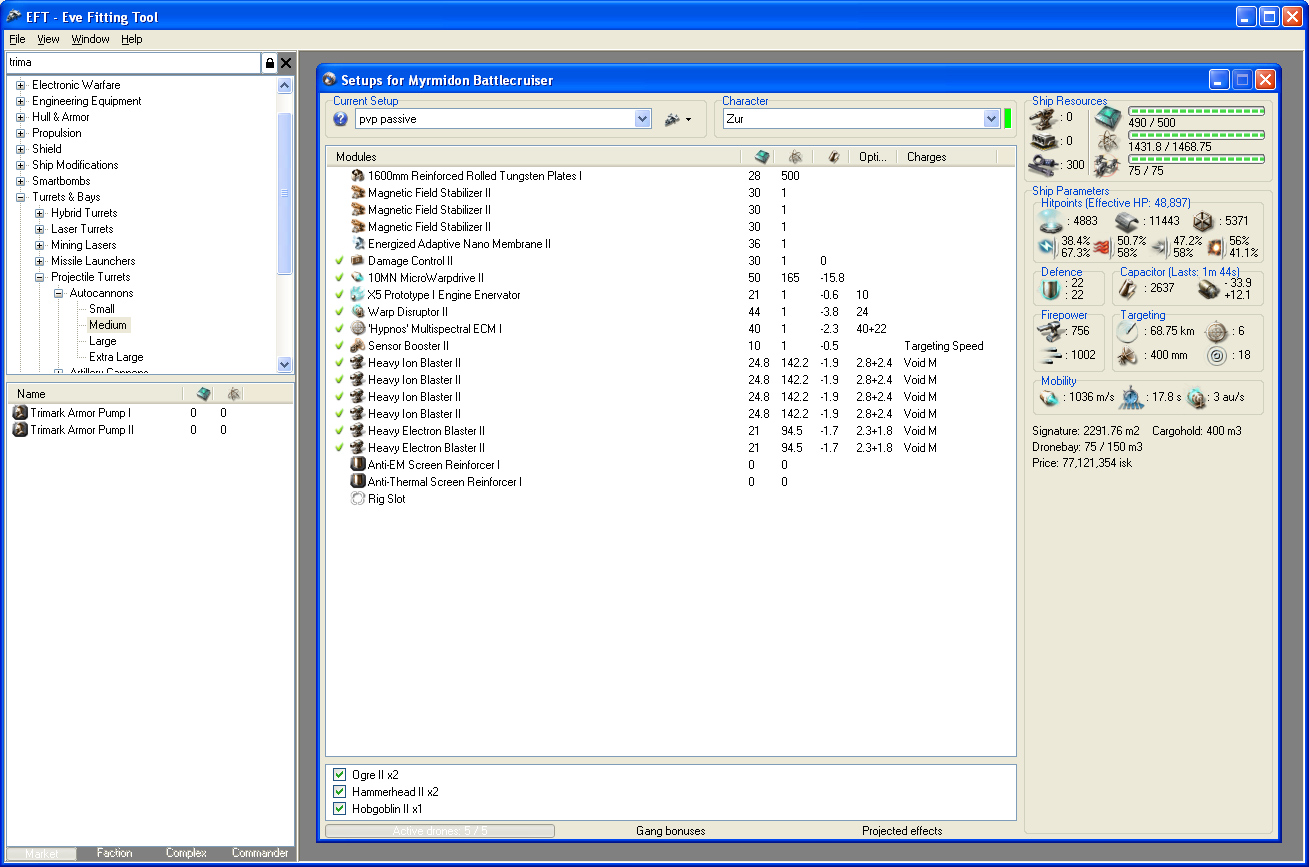Click the scan resolution icon beside 400 mm

coord(1127,355)
